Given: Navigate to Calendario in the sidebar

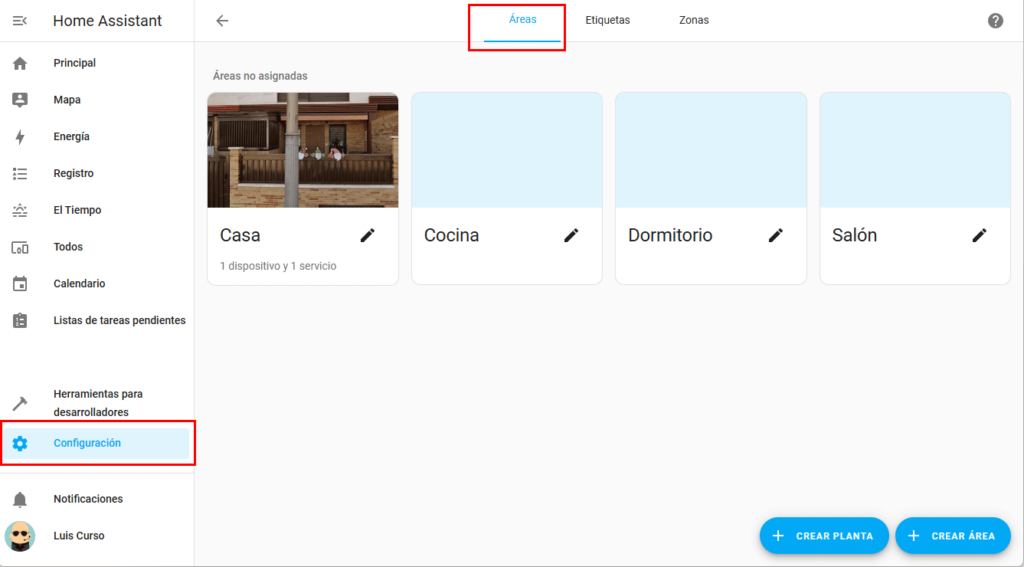Looking at the screenshot, I should pyautogui.click(x=79, y=284).
